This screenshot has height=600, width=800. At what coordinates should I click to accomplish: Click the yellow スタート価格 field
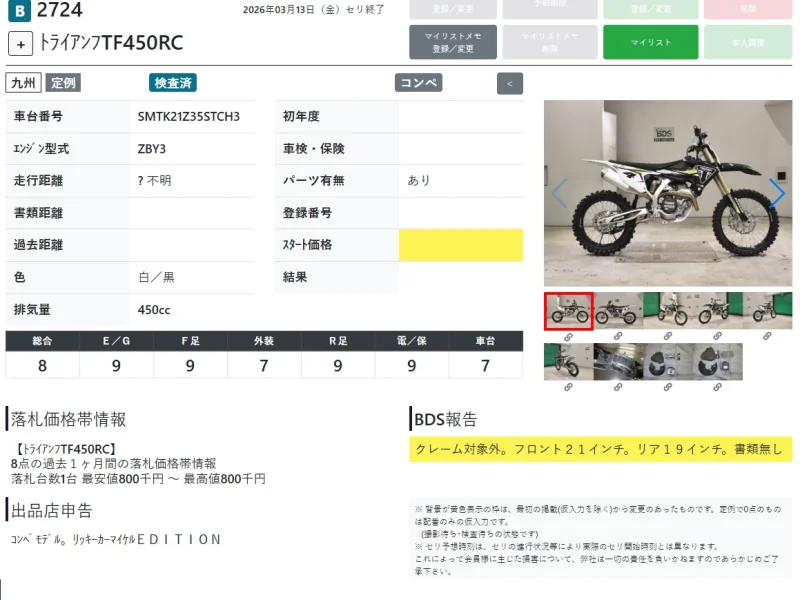click(x=461, y=245)
